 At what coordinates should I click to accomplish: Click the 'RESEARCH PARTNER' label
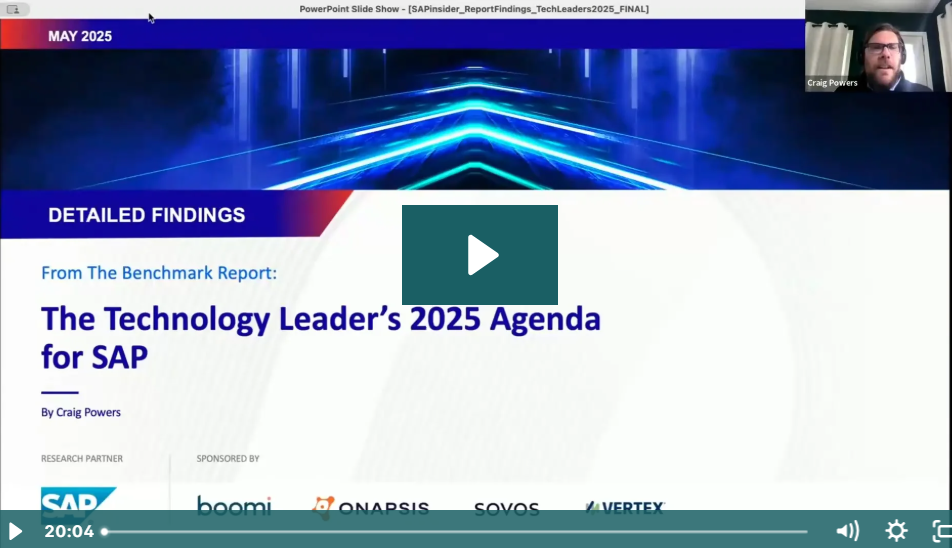coord(82,459)
